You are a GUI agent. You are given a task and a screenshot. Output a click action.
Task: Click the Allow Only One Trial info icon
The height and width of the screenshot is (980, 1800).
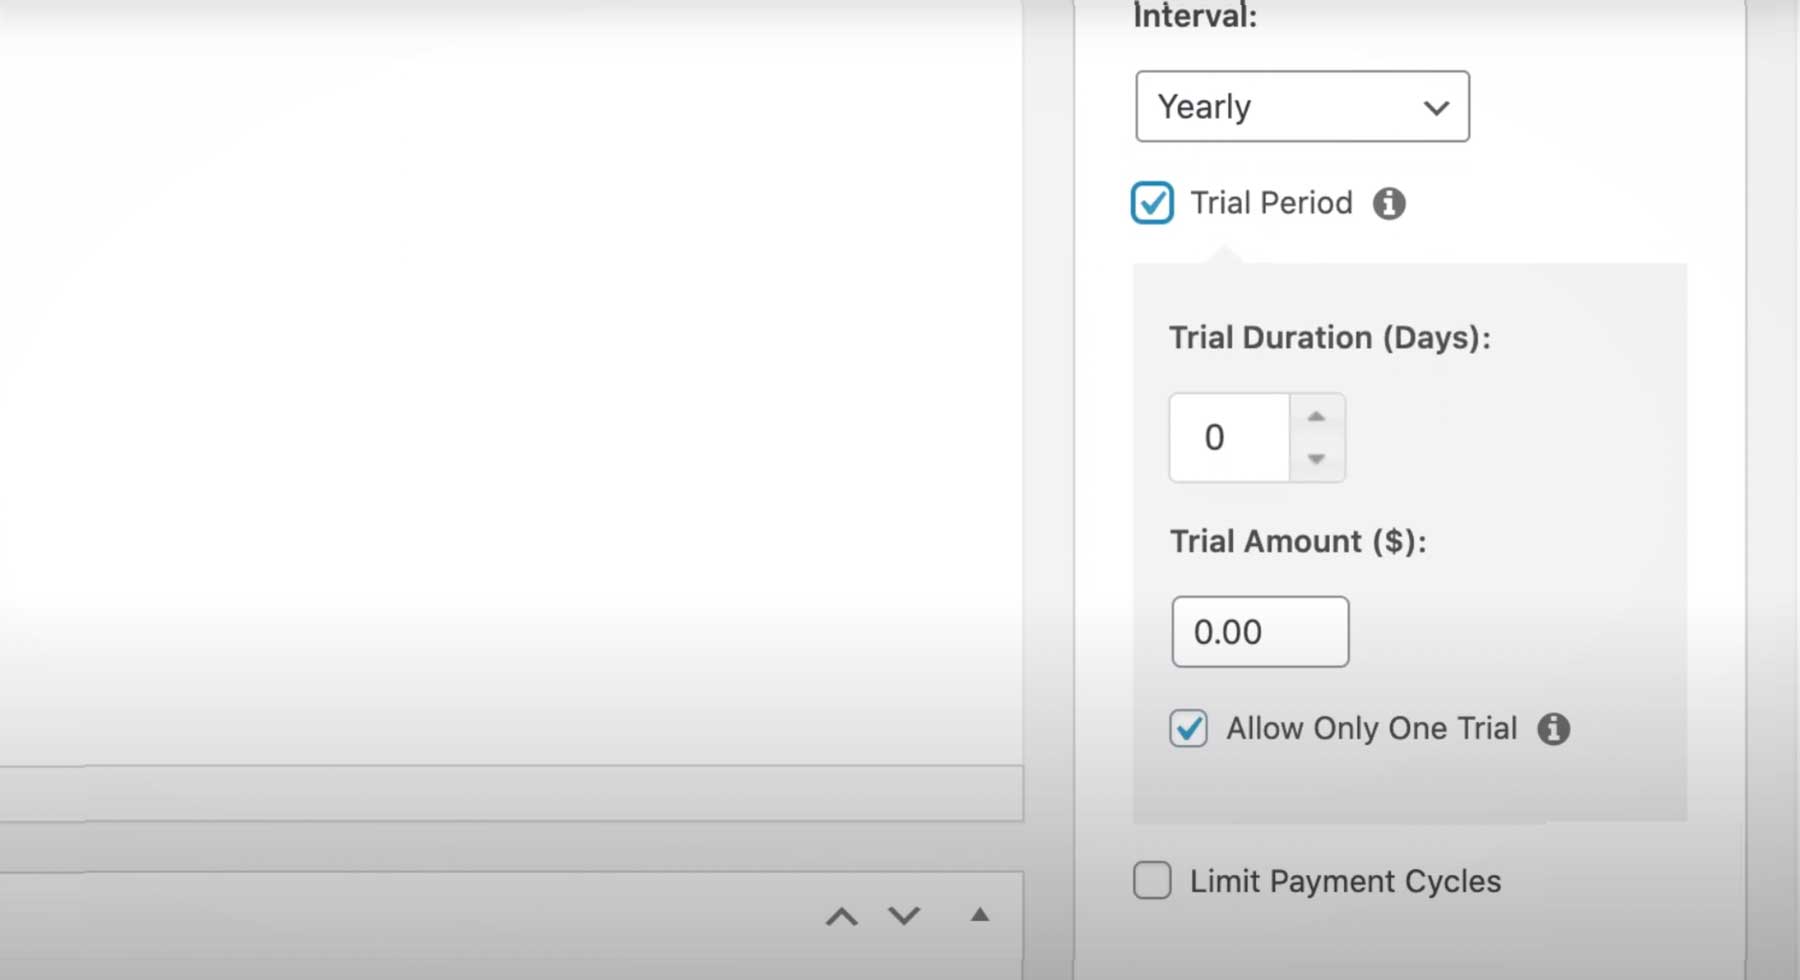tap(1554, 729)
